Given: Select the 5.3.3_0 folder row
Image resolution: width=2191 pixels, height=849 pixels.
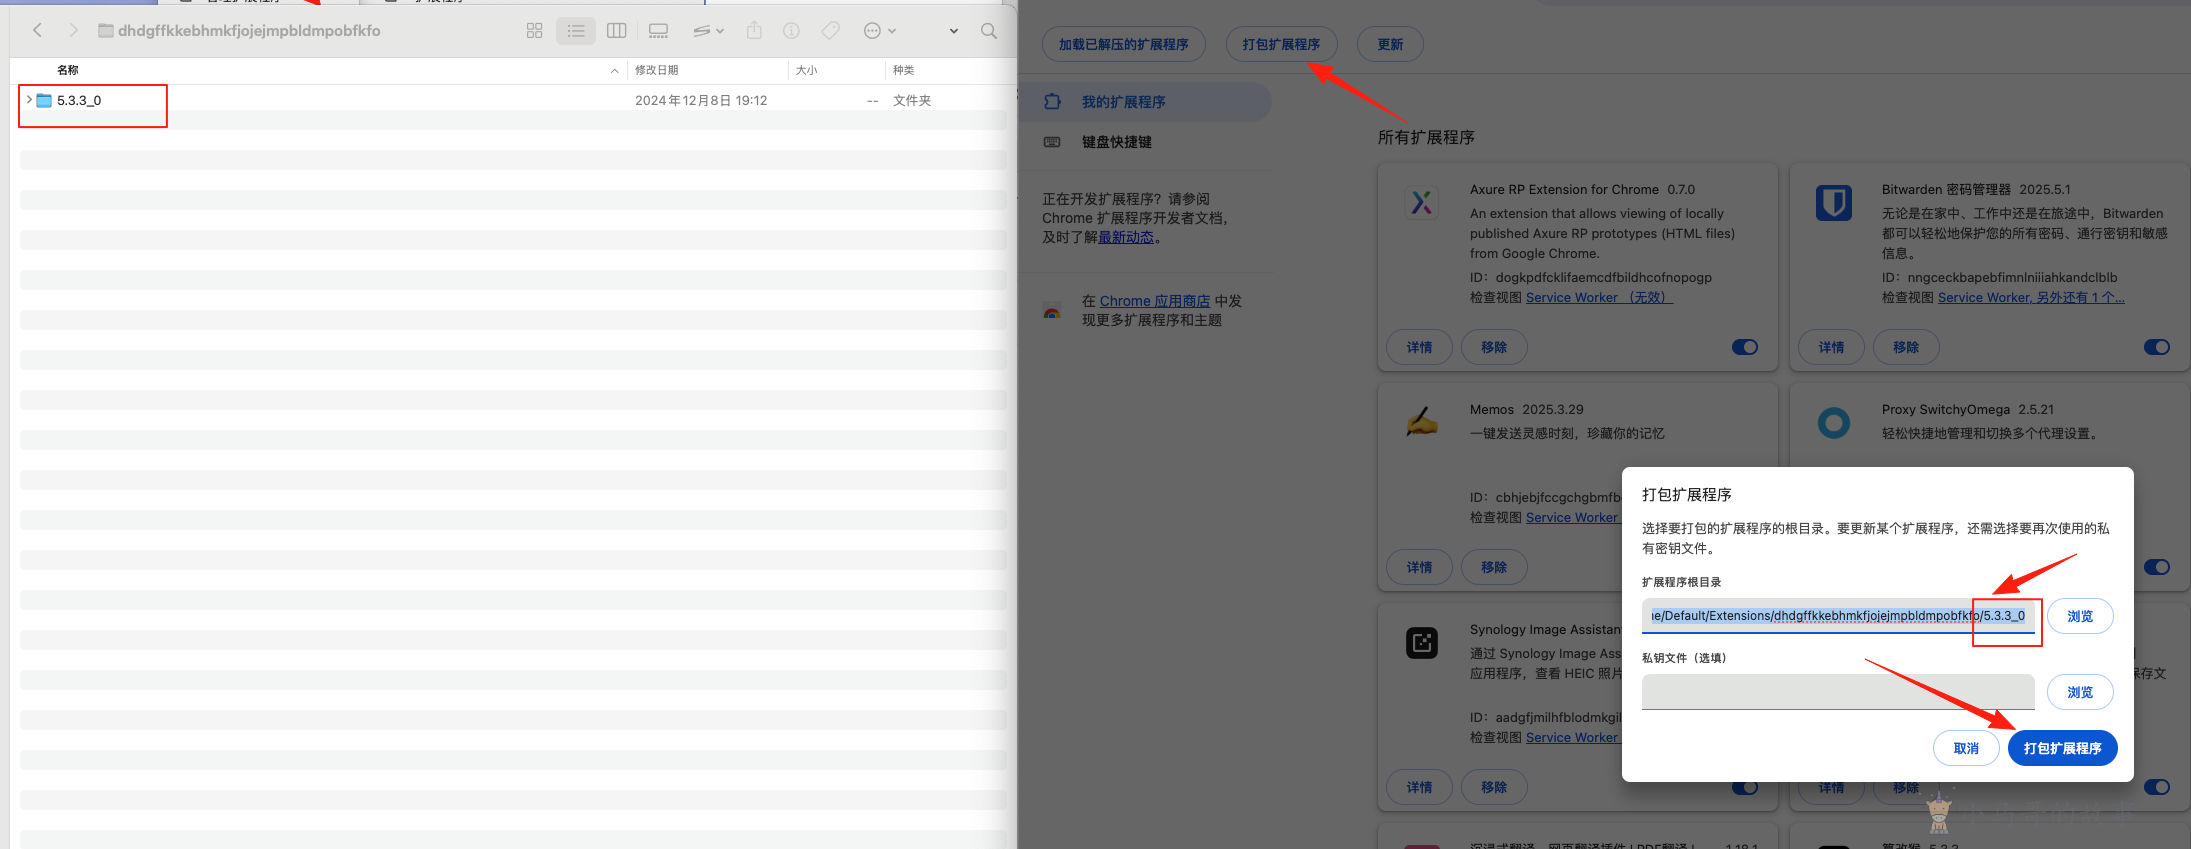Looking at the screenshot, I should (x=513, y=100).
